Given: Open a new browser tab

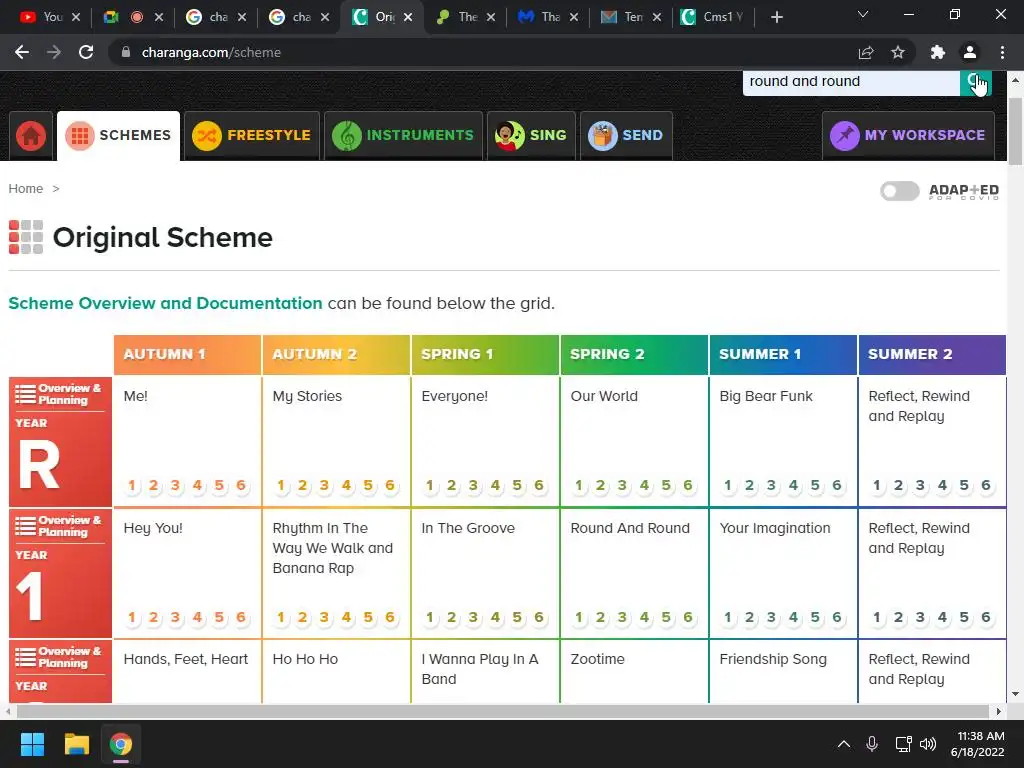Looking at the screenshot, I should [x=776, y=17].
